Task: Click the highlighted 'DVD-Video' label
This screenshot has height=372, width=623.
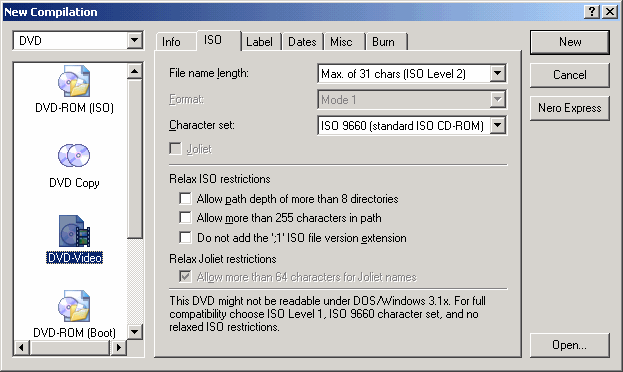Action: tap(74, 258)
